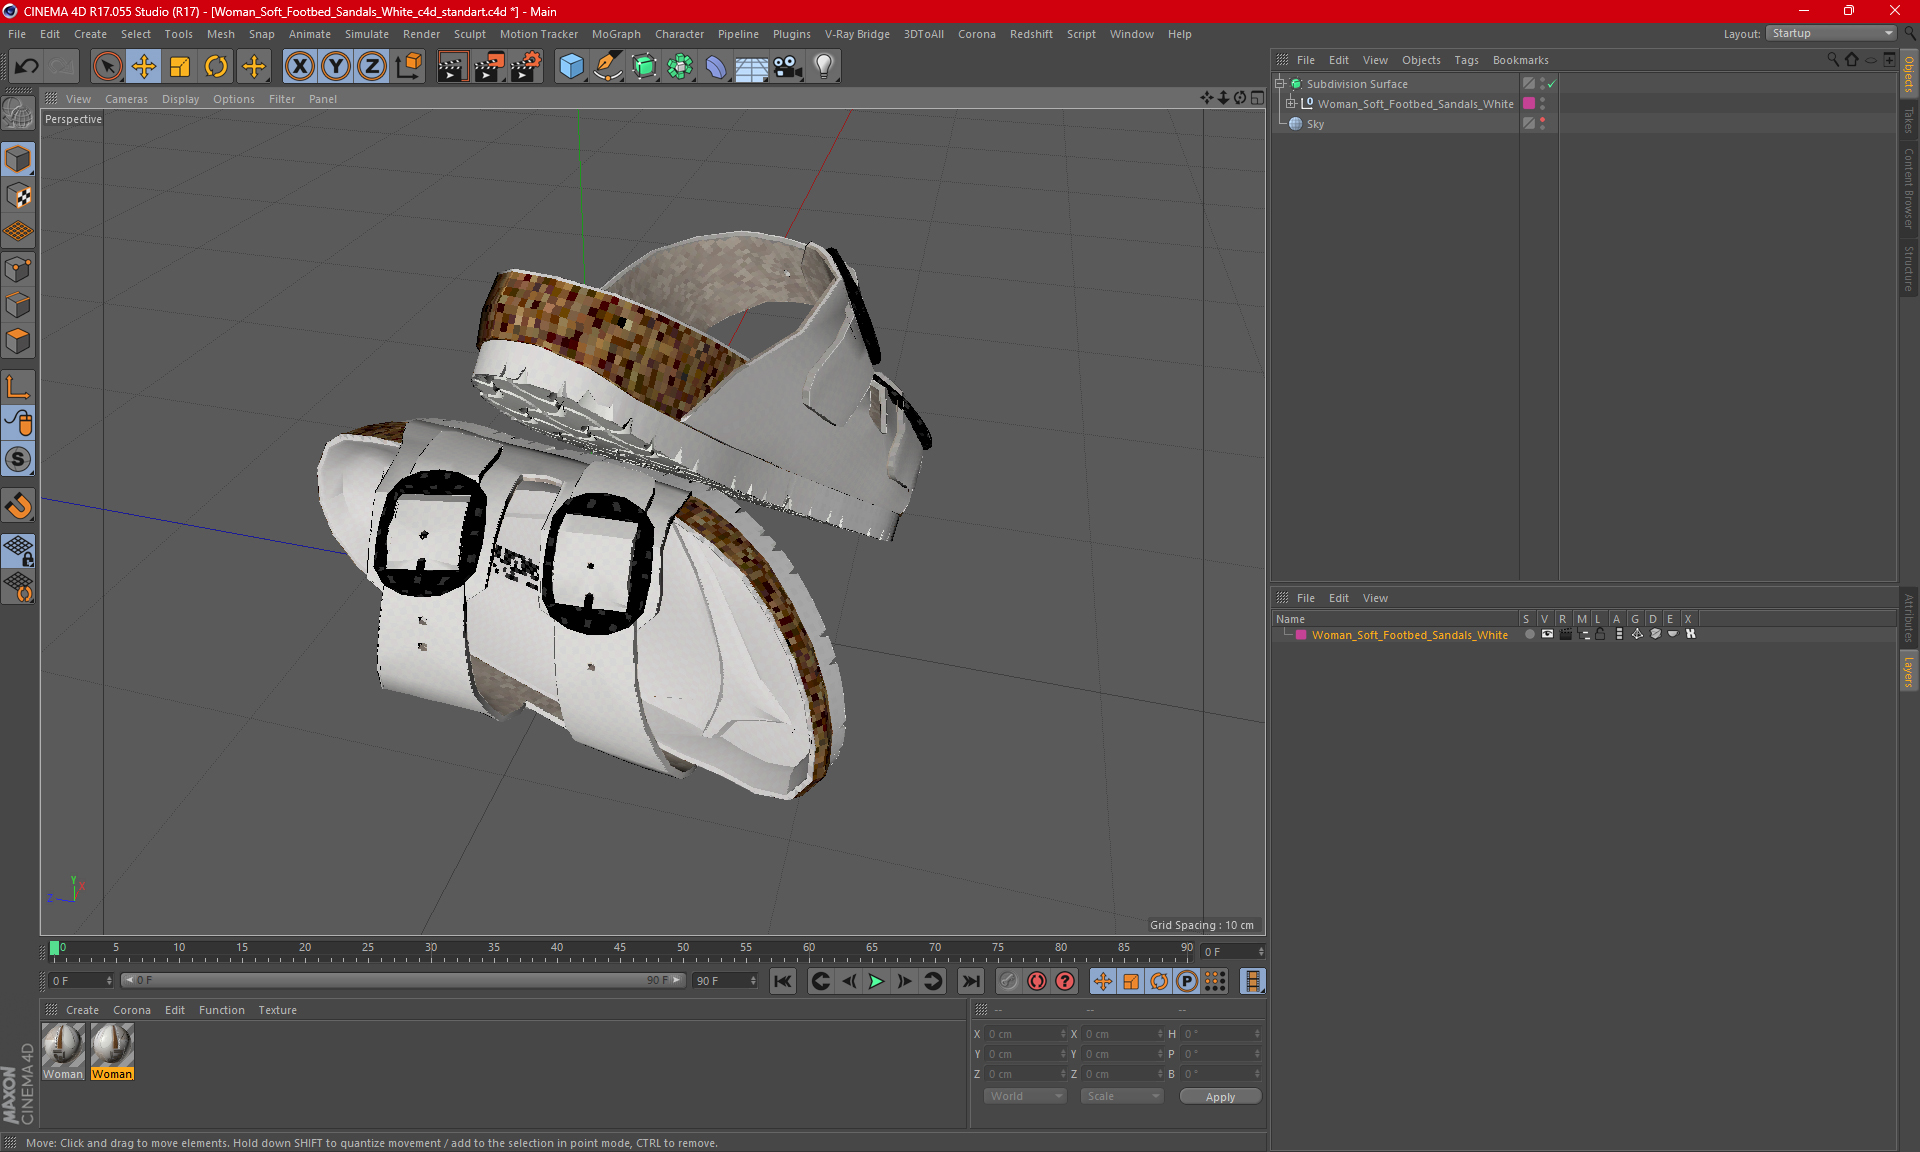The width and height of the screenshot is (1920, 1152).
Task: Add a Light object
Action: pyautogui.click(x=823, y=67)
